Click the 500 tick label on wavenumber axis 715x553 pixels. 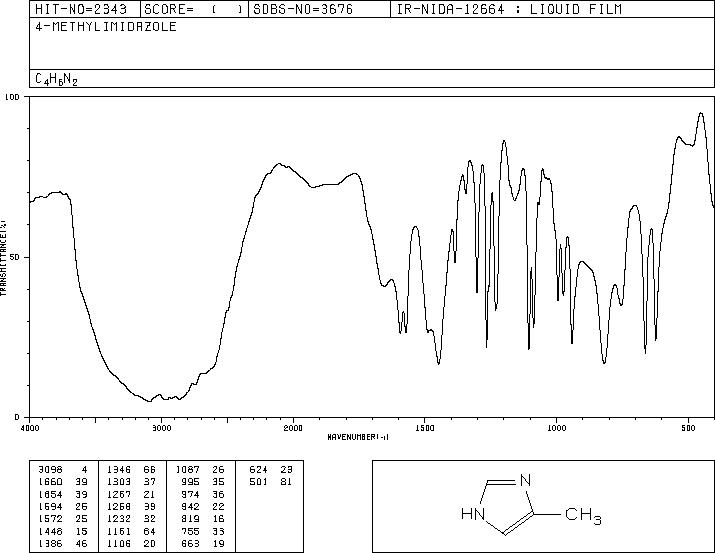689,428
